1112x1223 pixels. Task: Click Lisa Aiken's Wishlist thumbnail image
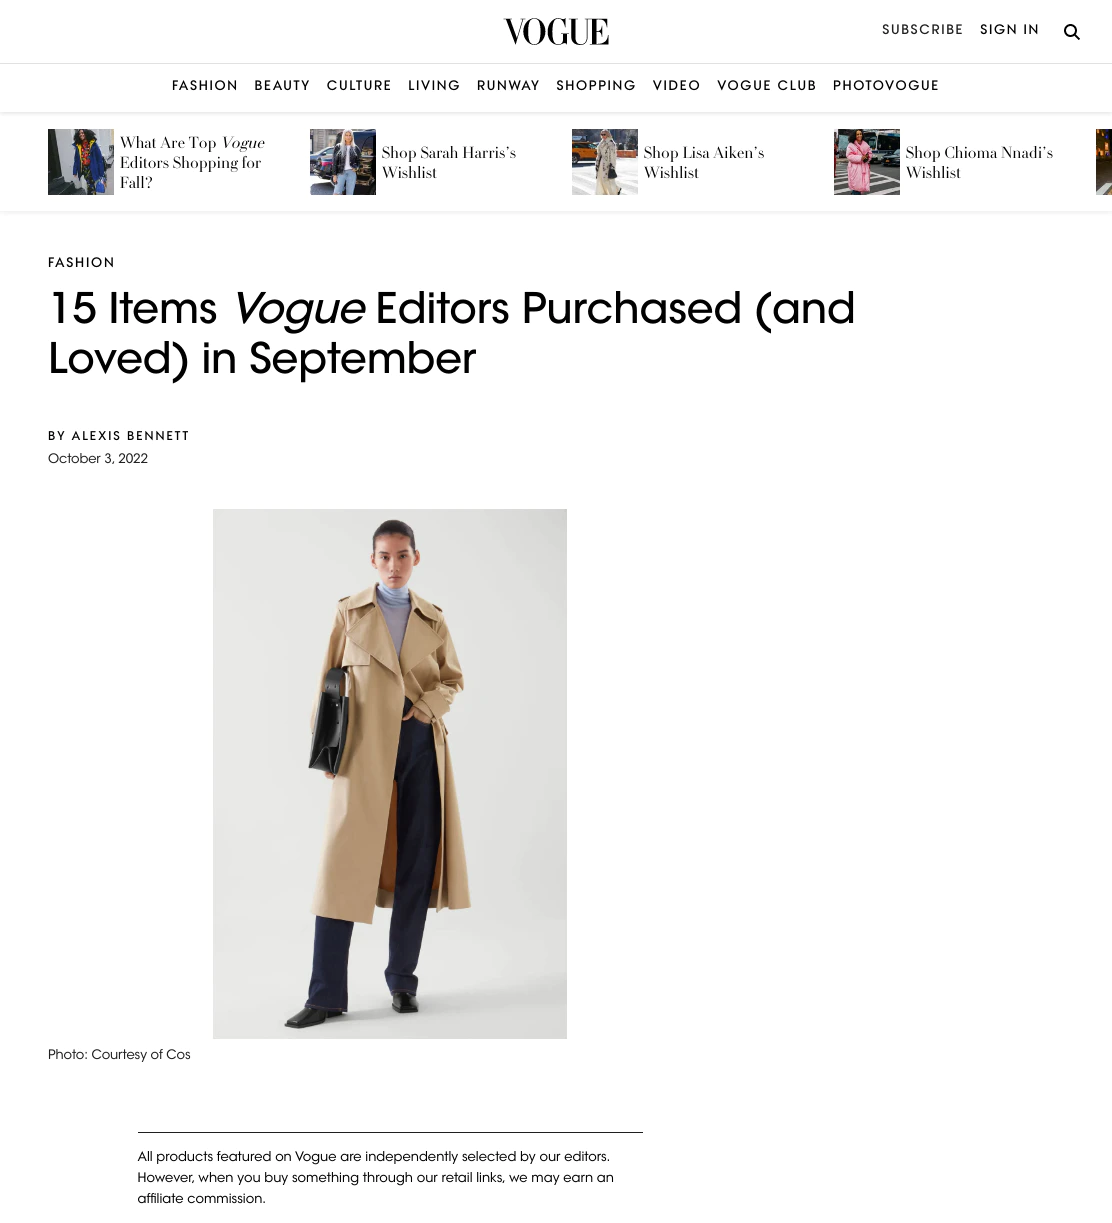coord(605,162)
